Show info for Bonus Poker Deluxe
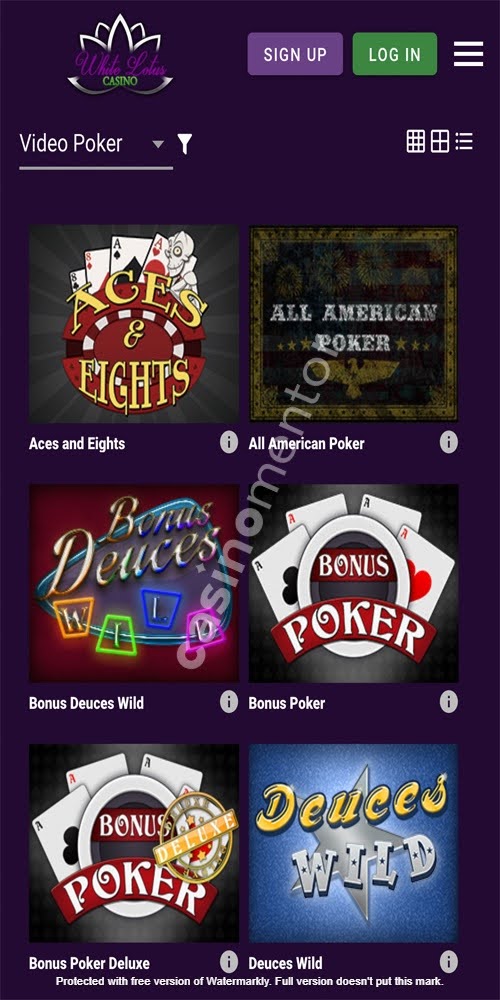 coord(229,962)
